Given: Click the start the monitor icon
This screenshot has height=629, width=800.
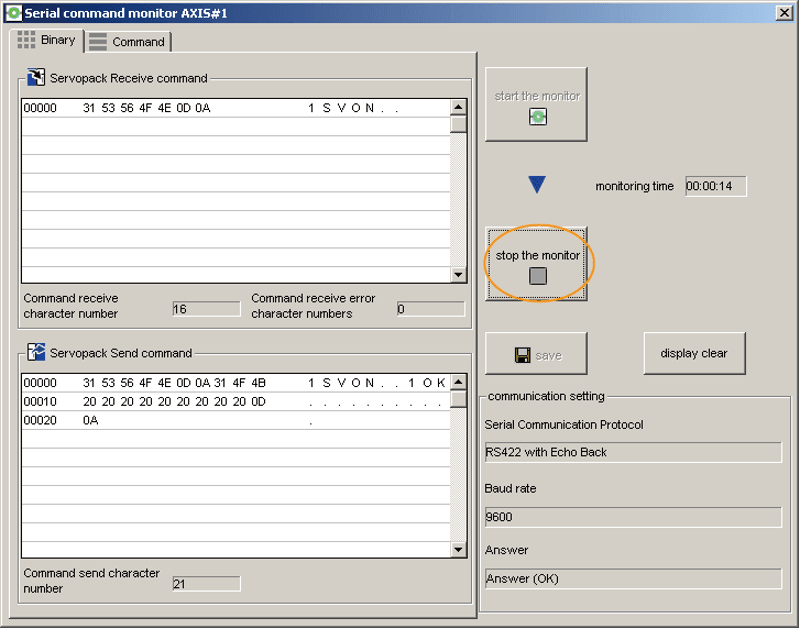Looking at the screenshot, I should click(x=537, y=117).
